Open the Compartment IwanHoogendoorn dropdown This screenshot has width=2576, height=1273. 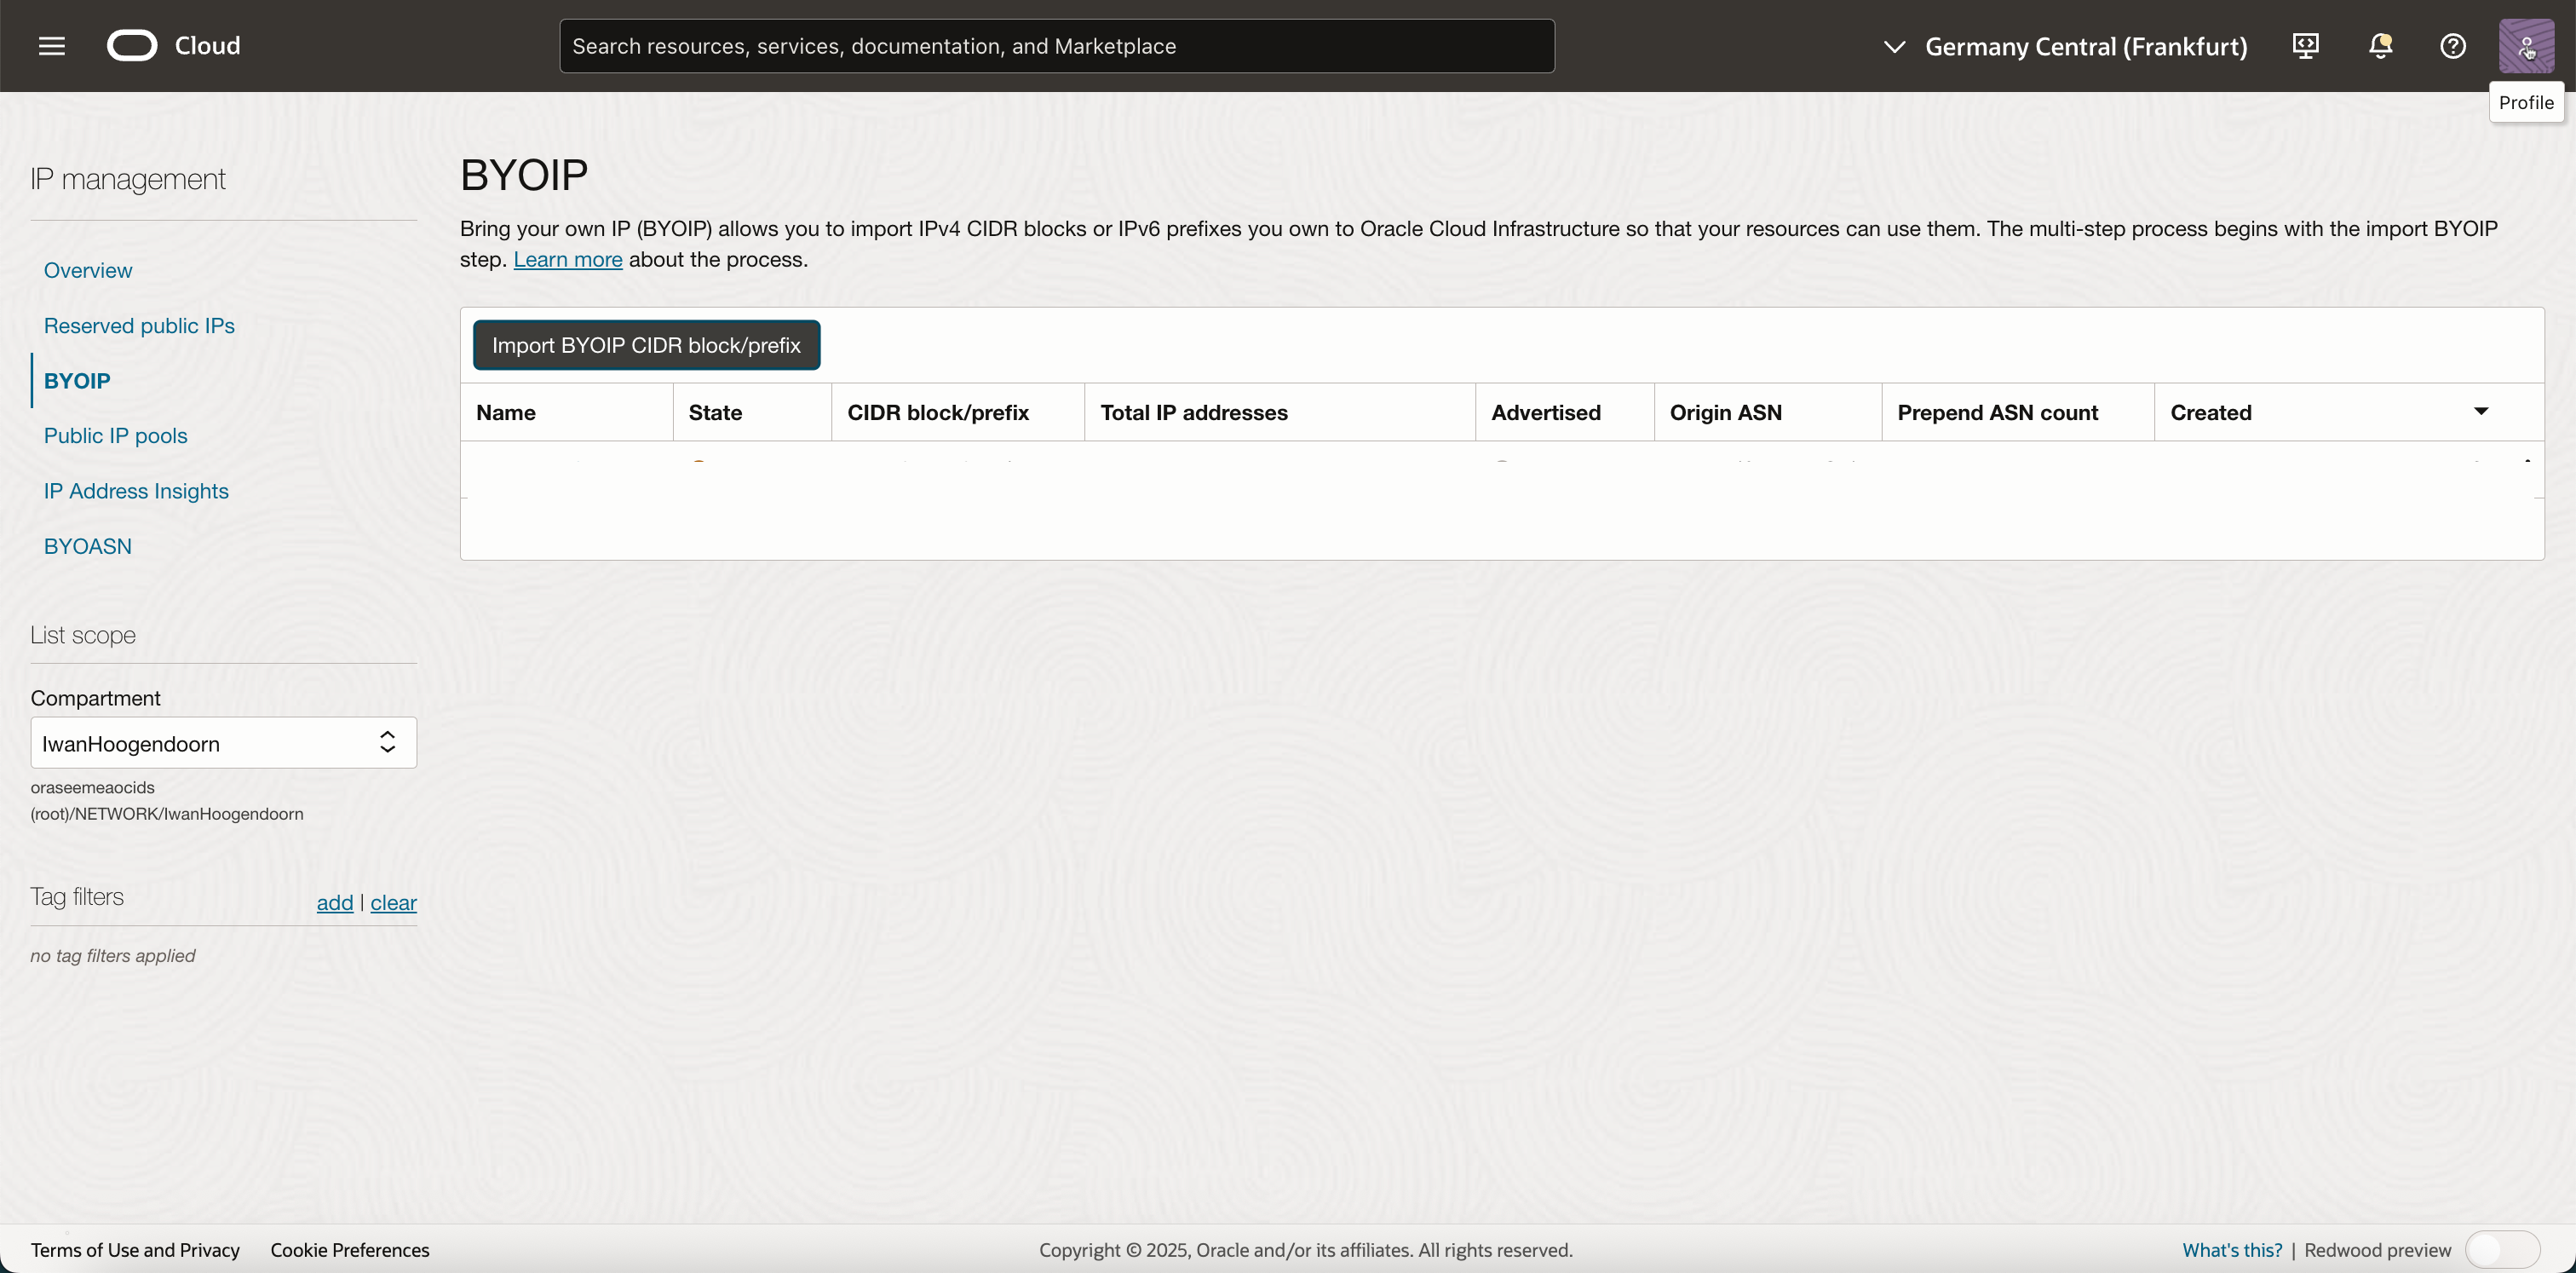pos(223,743)
